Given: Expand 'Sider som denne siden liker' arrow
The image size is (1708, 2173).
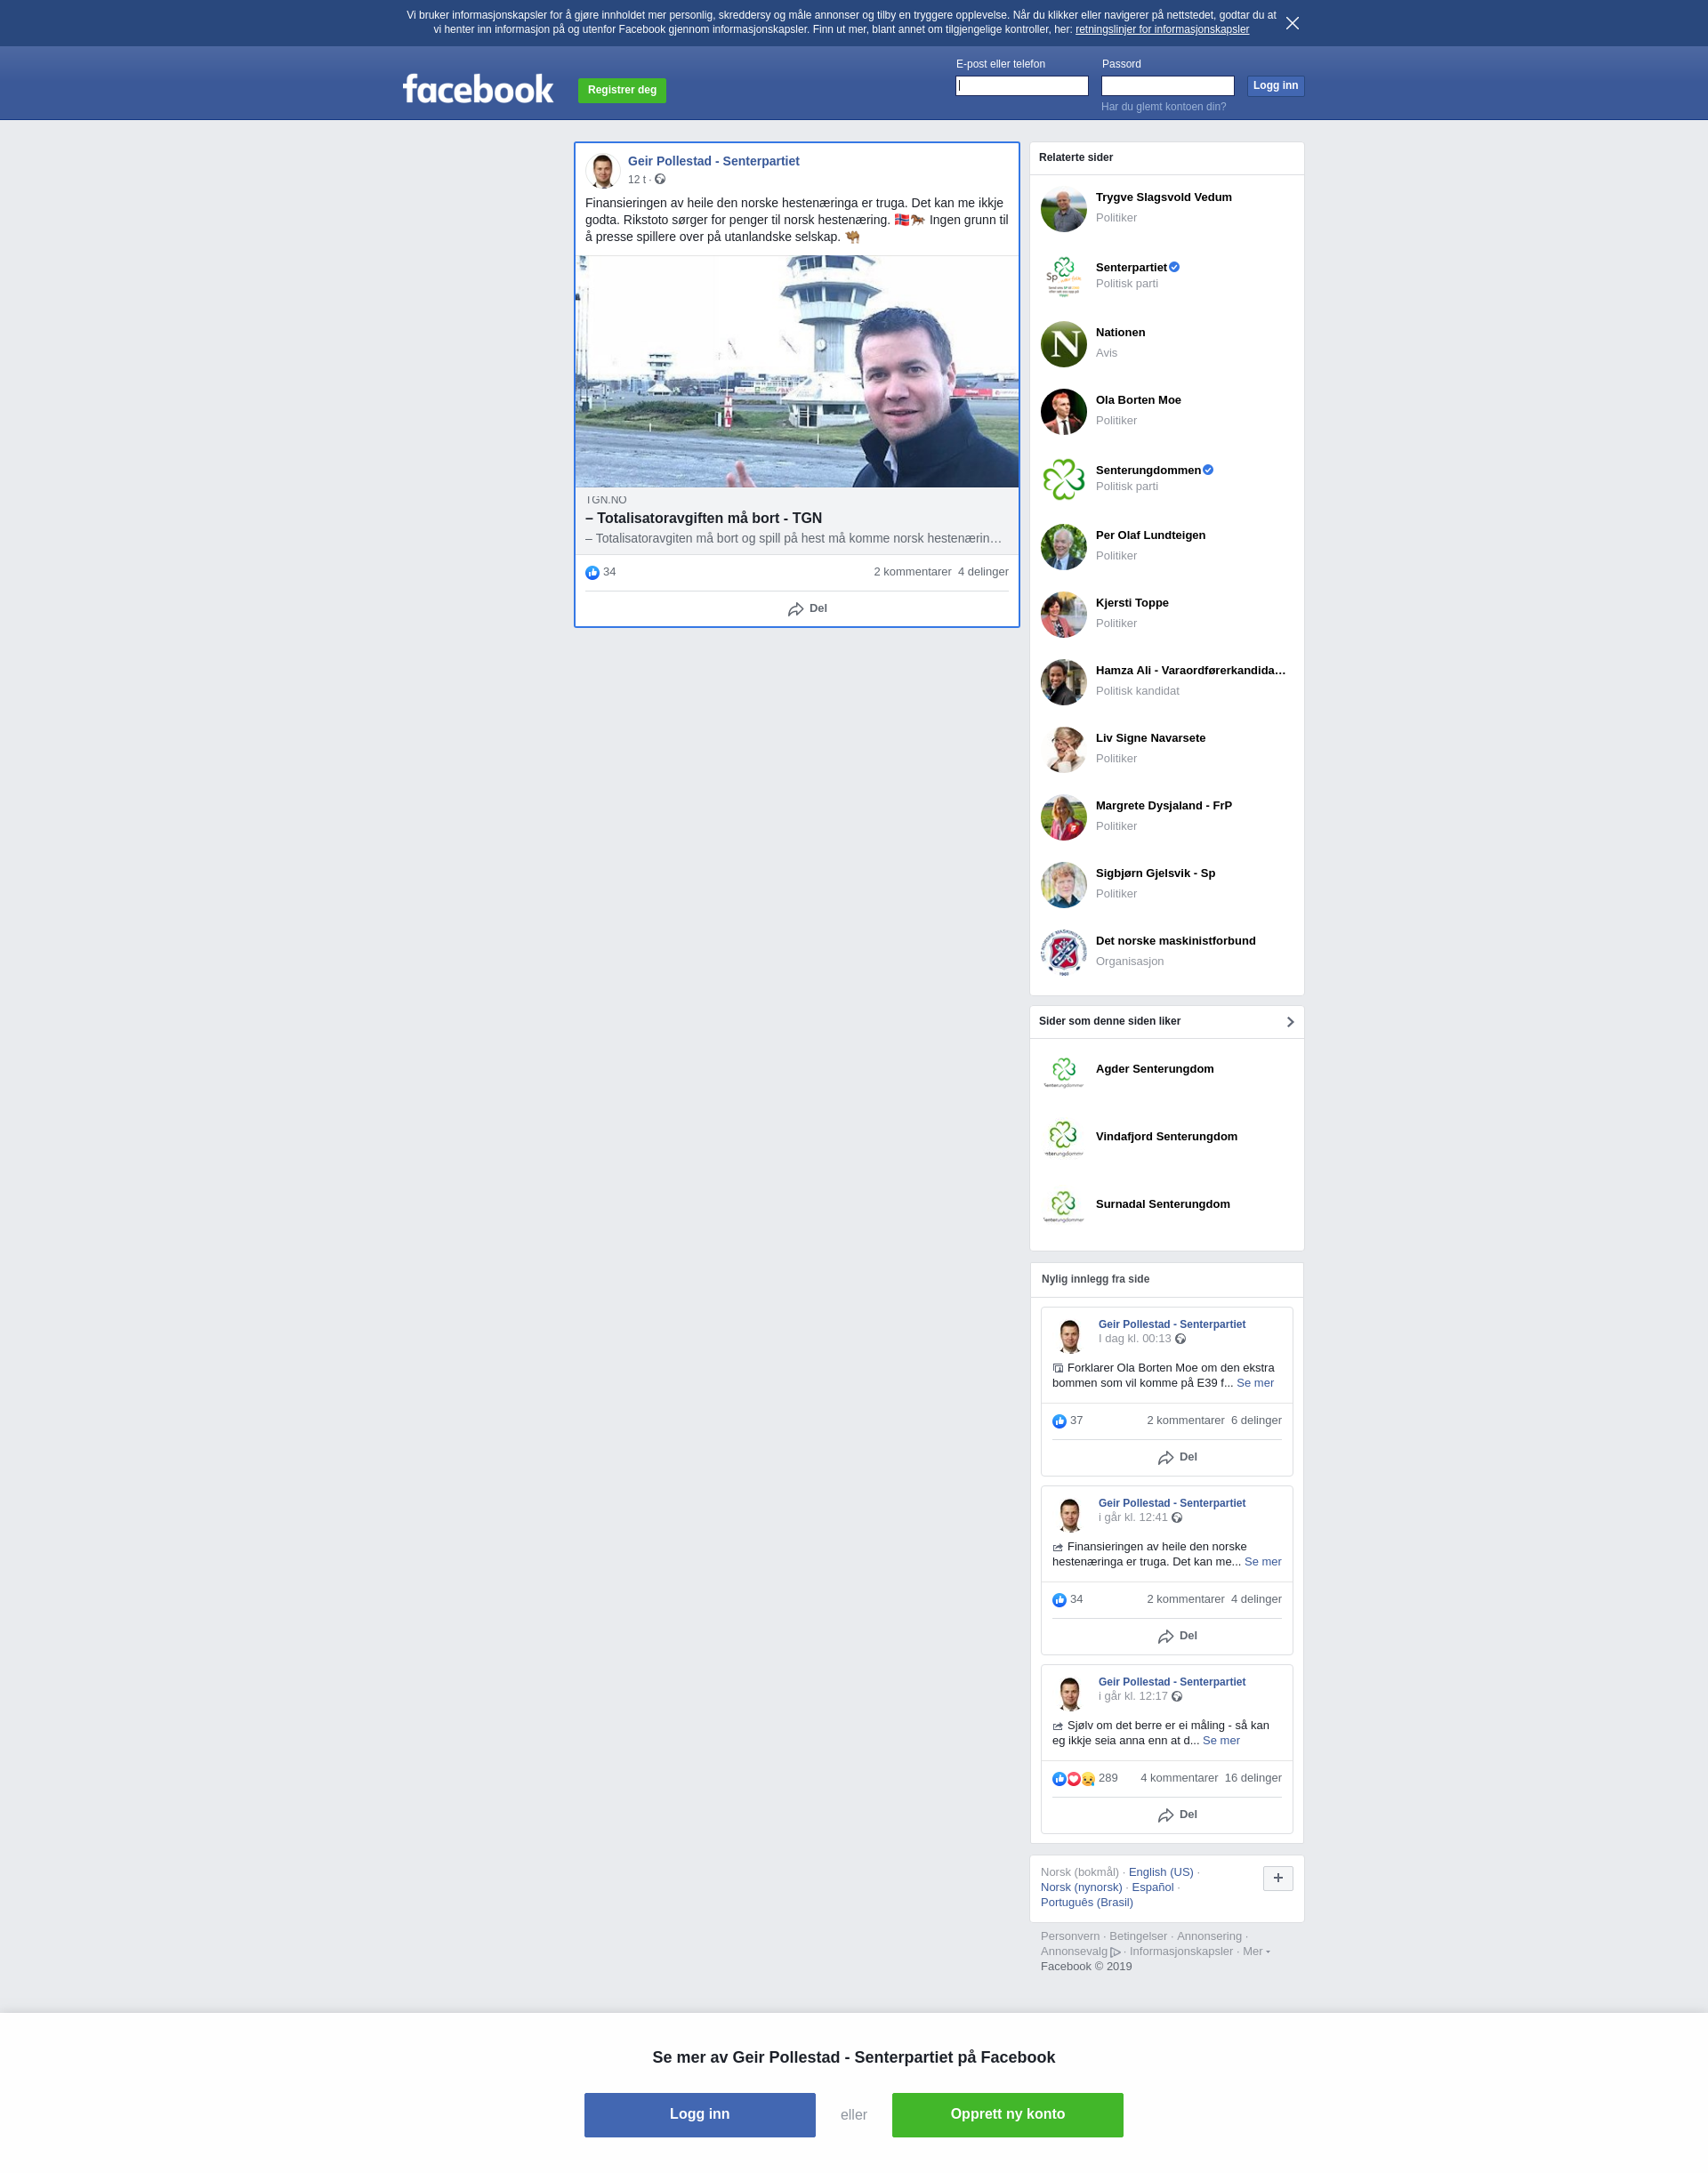Looking at the screenshot, I should click(1290, 1021).
